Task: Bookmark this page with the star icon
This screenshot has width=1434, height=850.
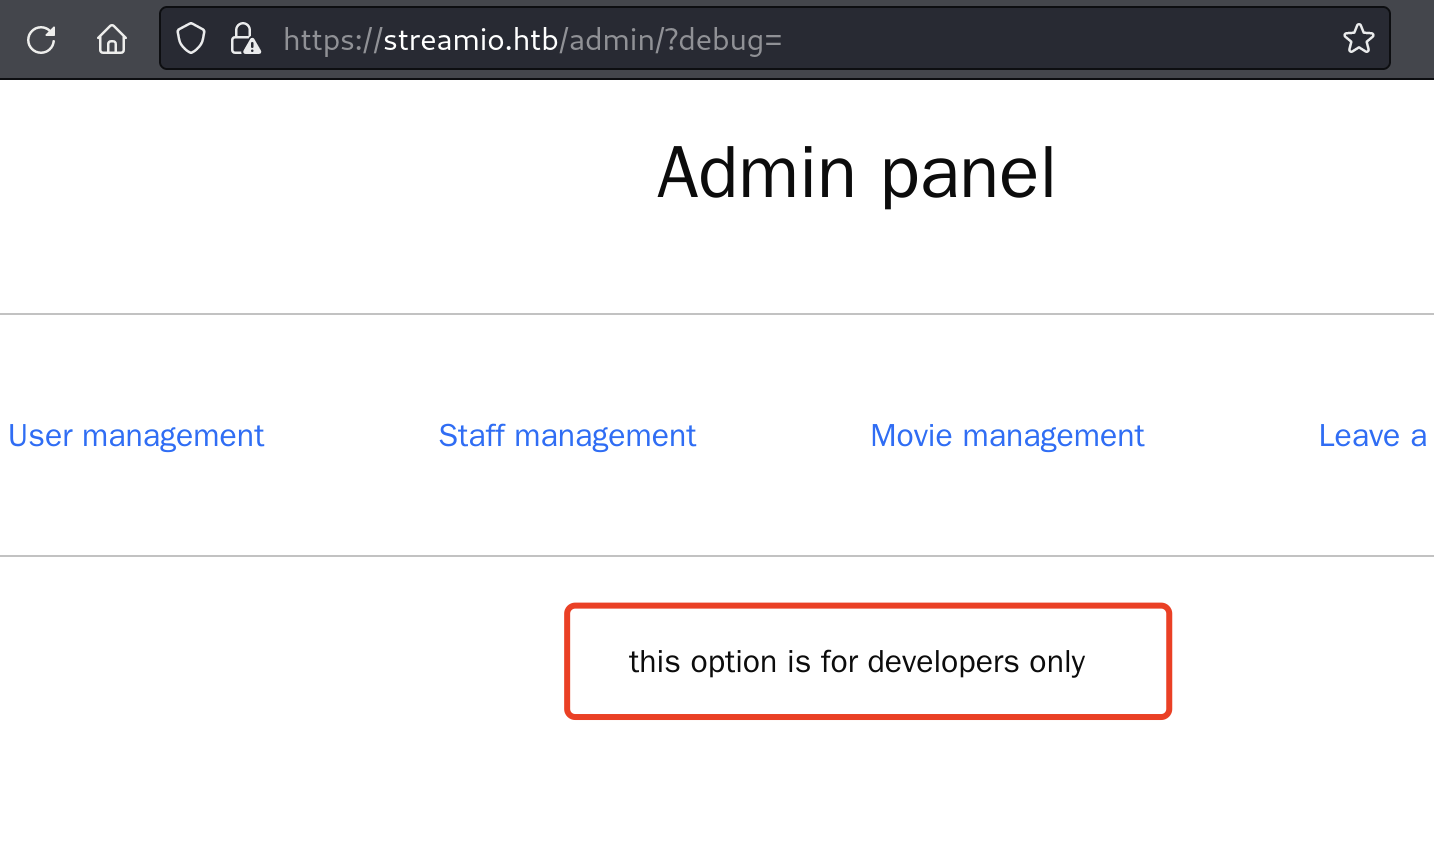Action: [1358, 39]
